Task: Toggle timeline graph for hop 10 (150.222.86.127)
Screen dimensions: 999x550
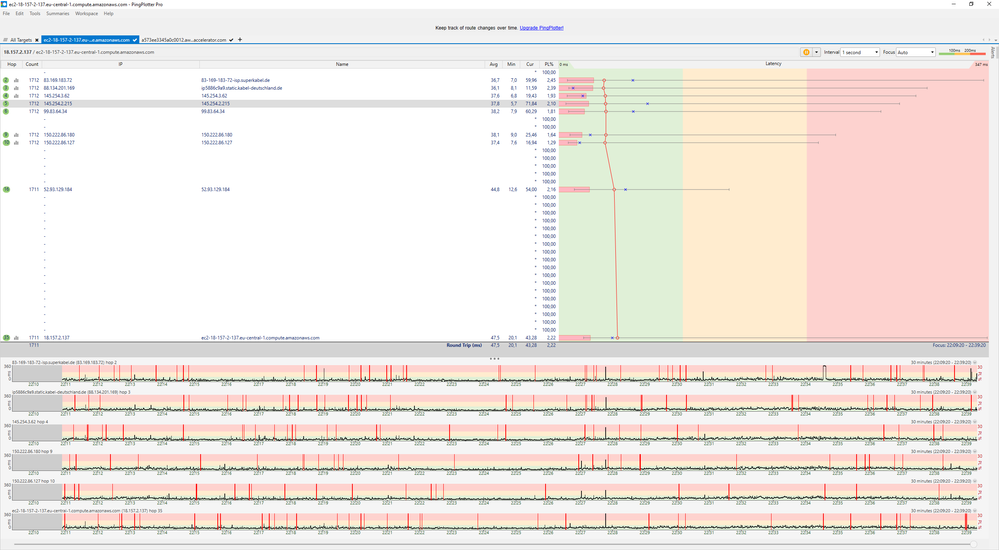Action: [x=16, y=143]
